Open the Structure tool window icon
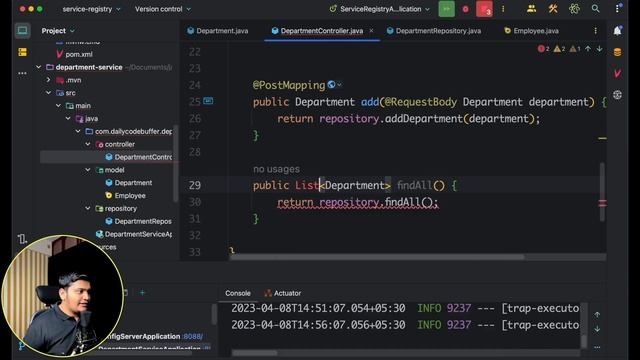Screen dimensions: 640x360 tap(22, 239)
